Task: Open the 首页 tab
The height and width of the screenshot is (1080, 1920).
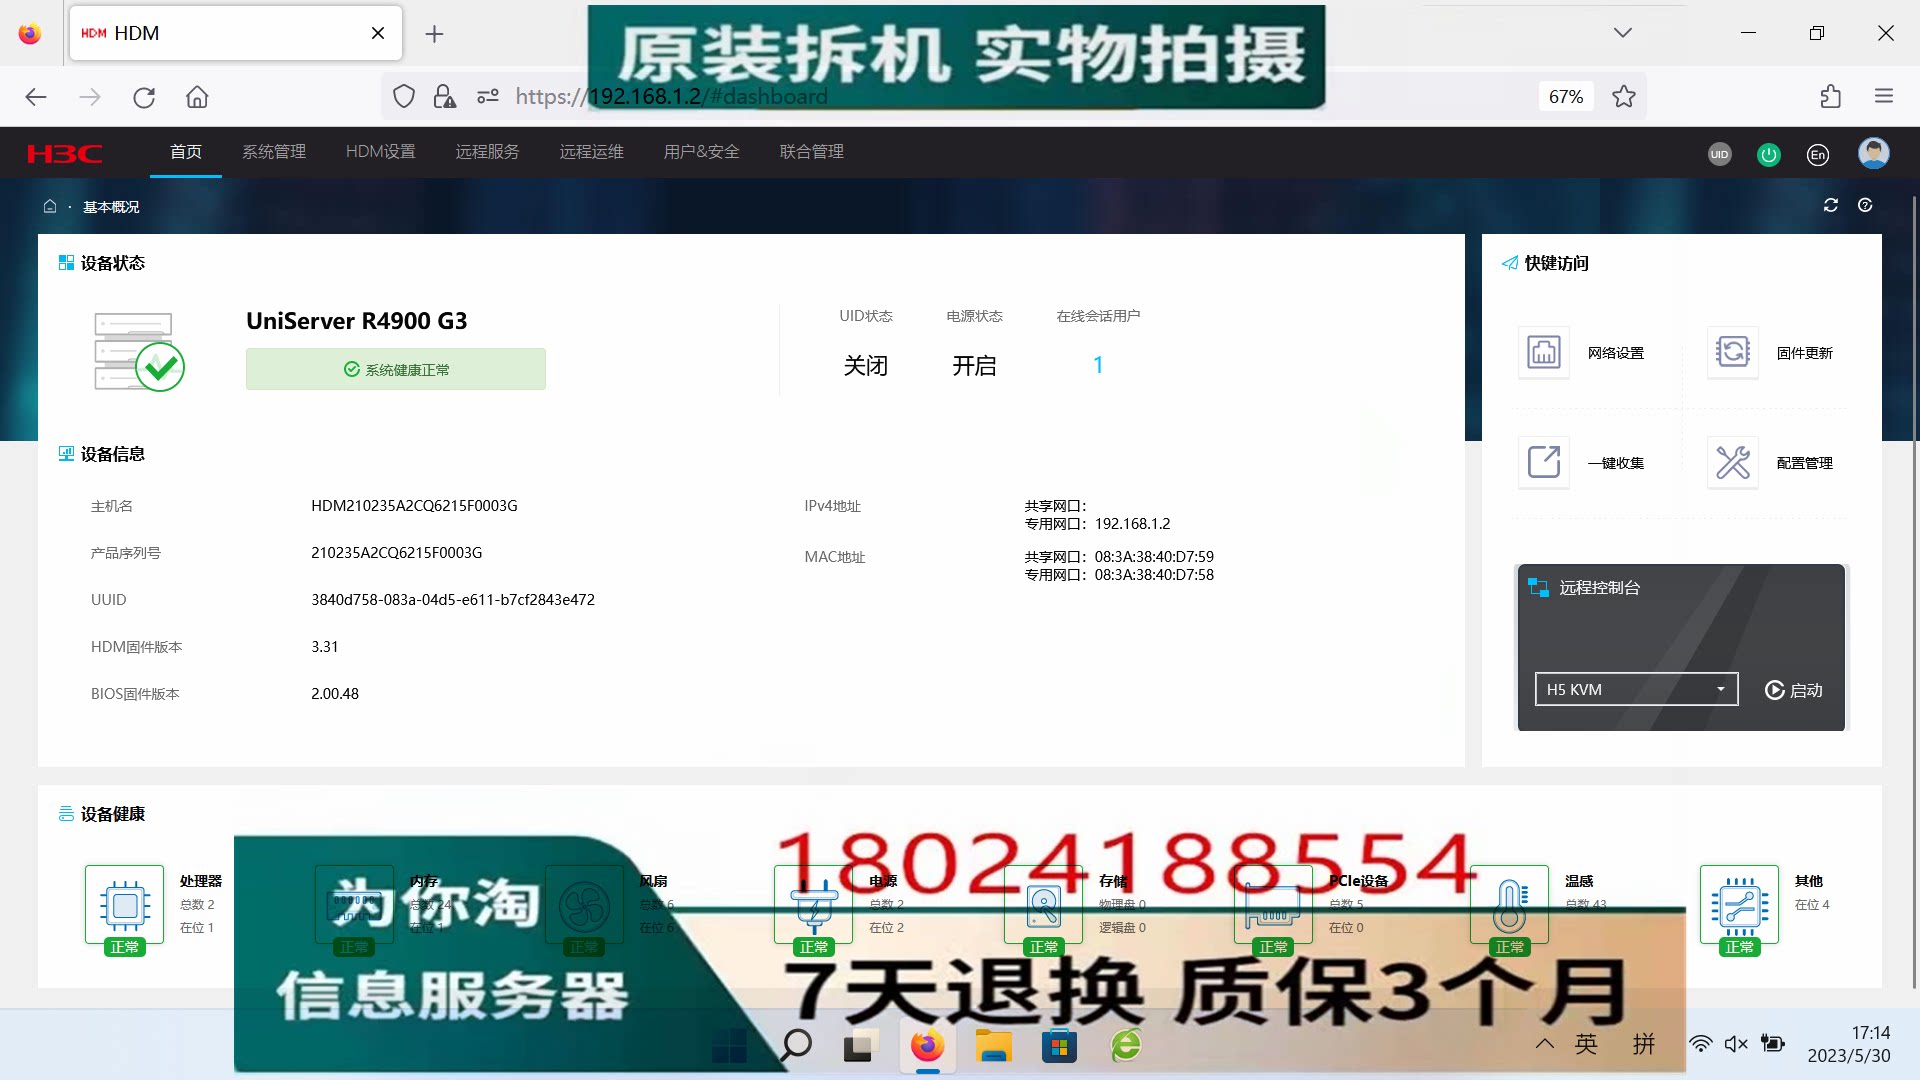Action: coord(186,152)
